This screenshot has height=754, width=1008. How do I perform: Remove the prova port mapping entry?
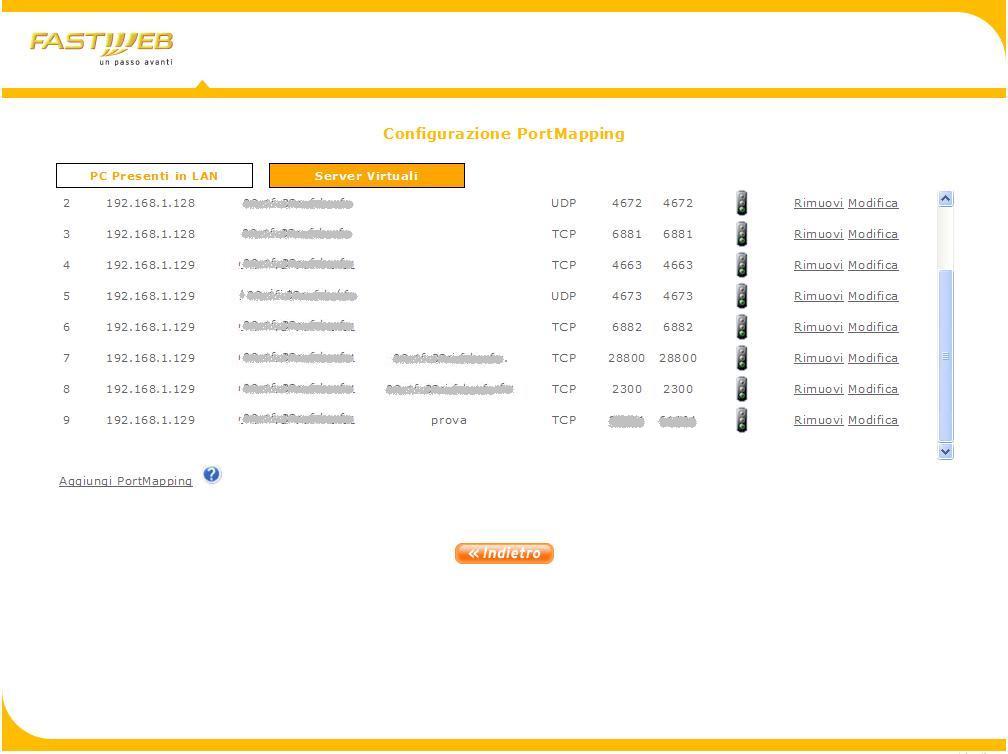pos(818,420)
